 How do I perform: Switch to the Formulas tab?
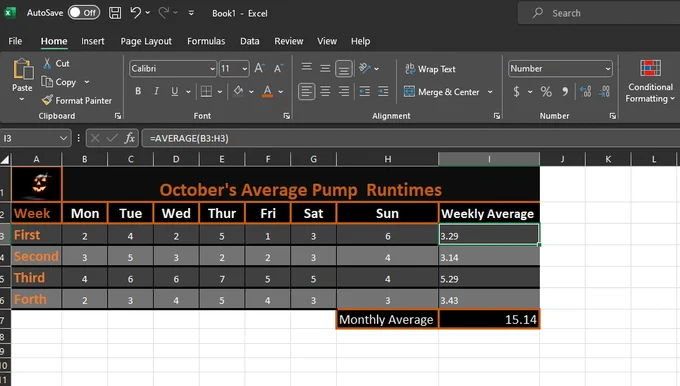point(206,41)
